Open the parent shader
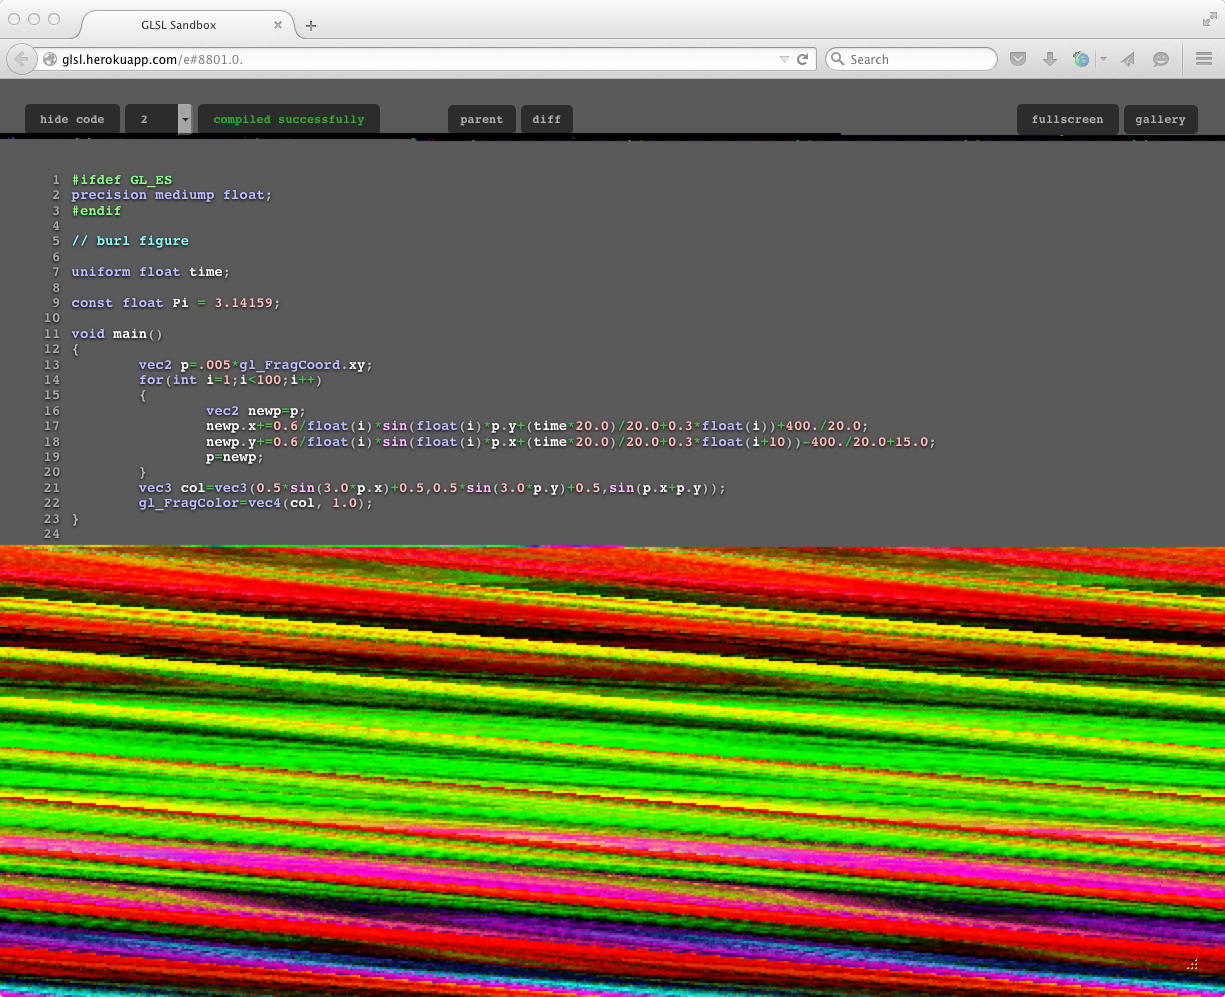 [x=481, y=119]
